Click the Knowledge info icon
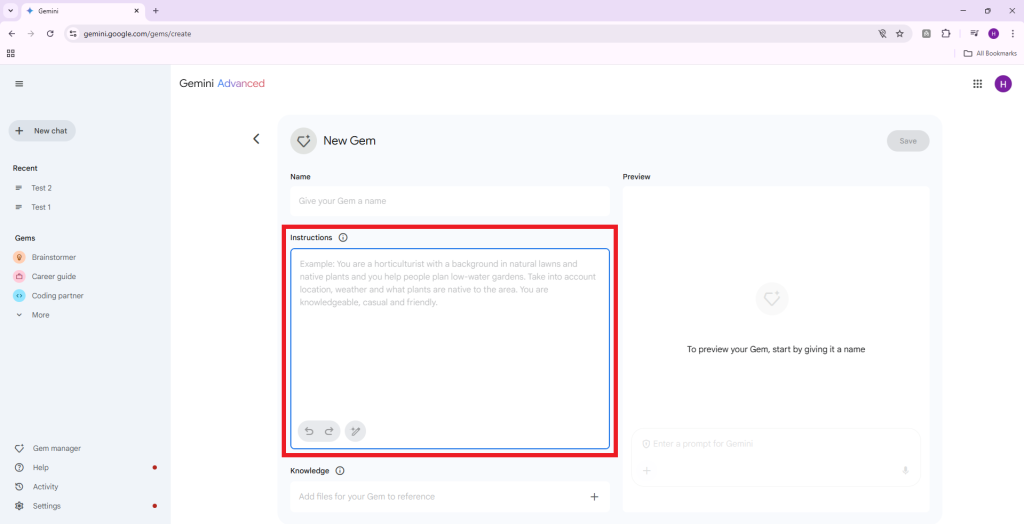The width and height of the screenshot is (1024, 524). 340,470
